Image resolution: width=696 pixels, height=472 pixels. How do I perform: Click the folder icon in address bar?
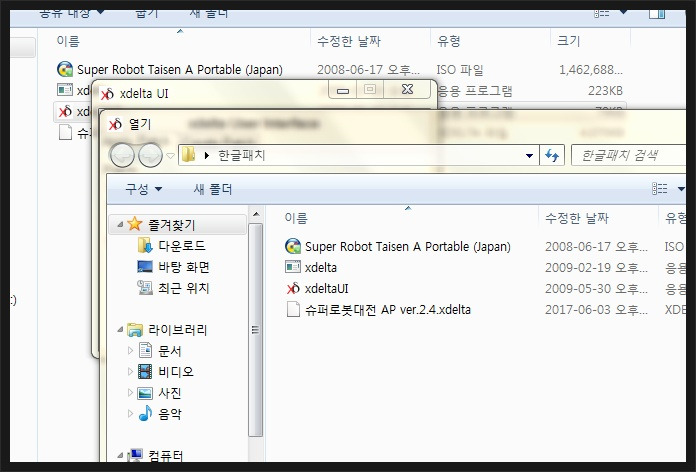point(189,155)
